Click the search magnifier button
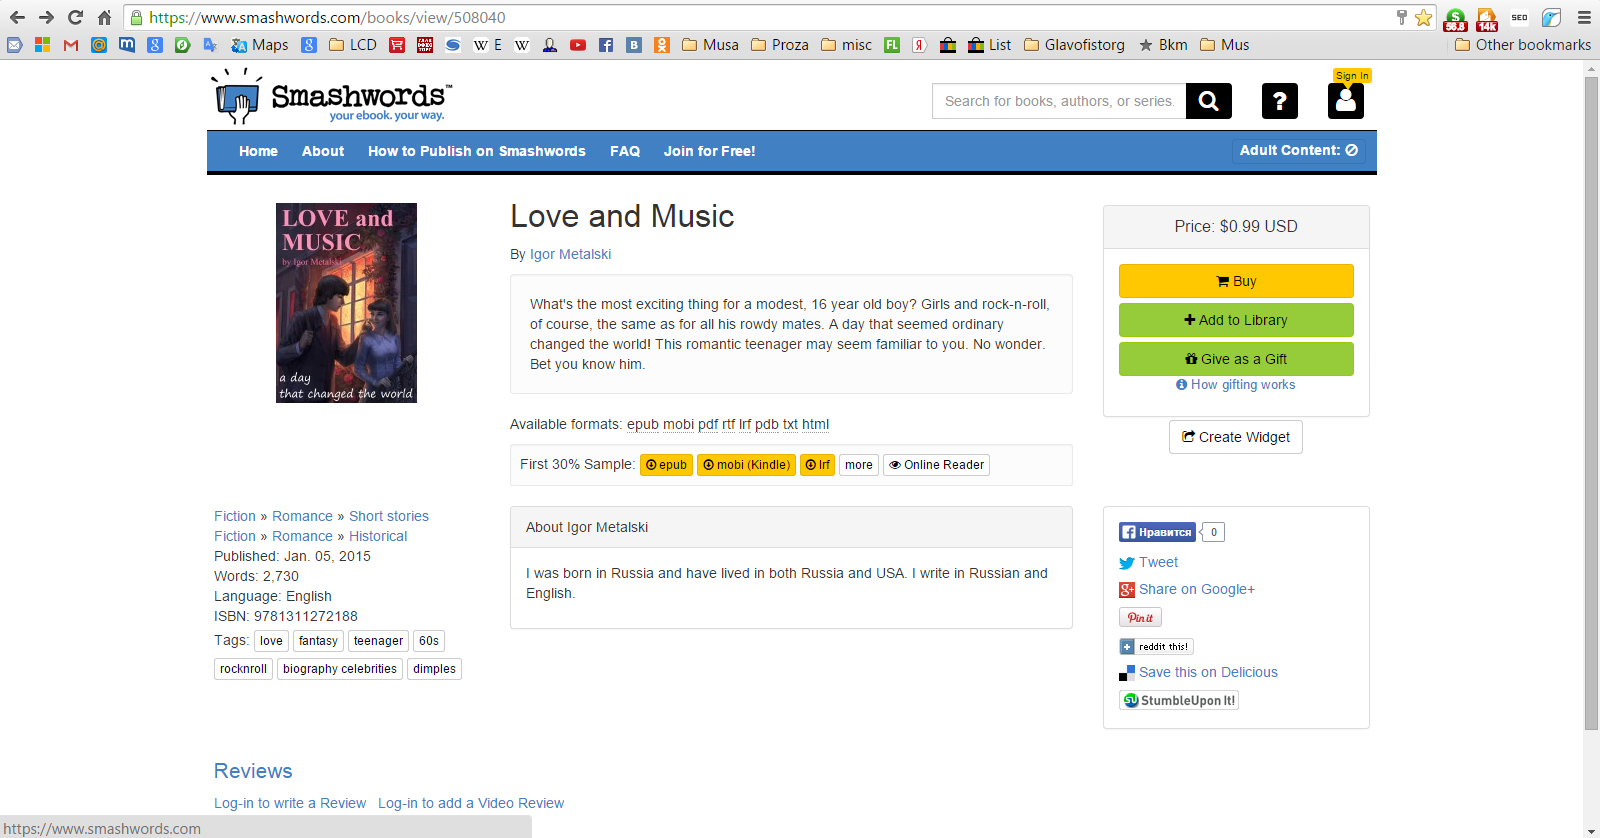 coord(1209,101)
